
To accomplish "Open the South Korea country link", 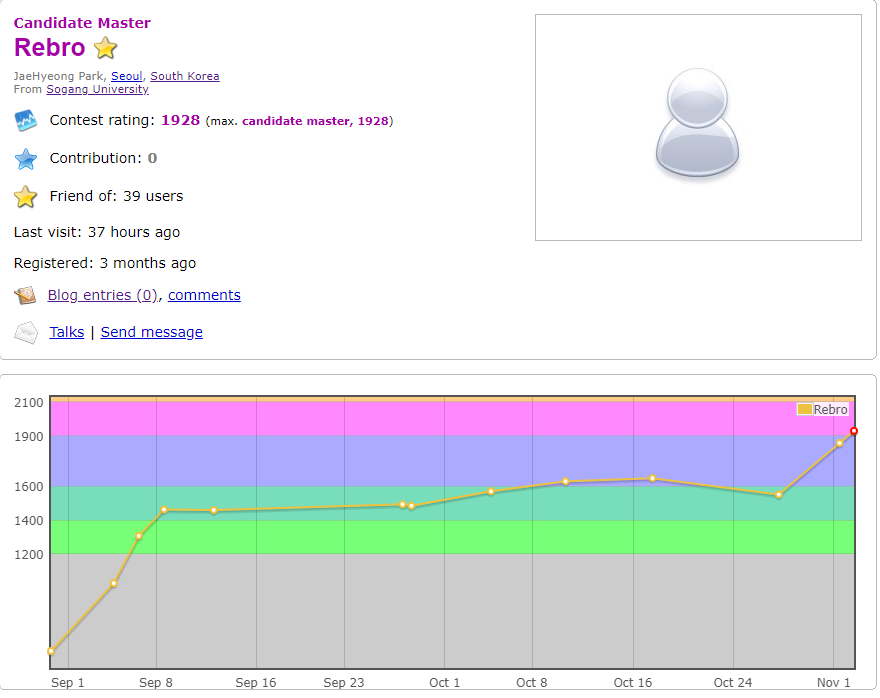I will (185, 76).
